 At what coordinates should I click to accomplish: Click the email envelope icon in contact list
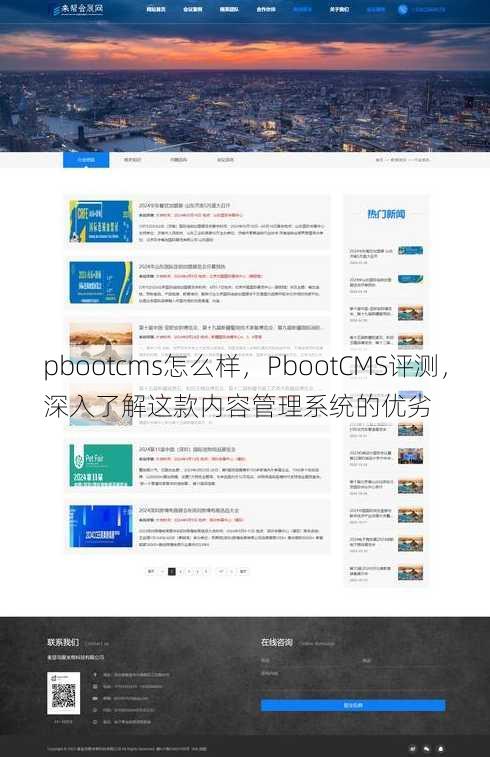[95, 698]
